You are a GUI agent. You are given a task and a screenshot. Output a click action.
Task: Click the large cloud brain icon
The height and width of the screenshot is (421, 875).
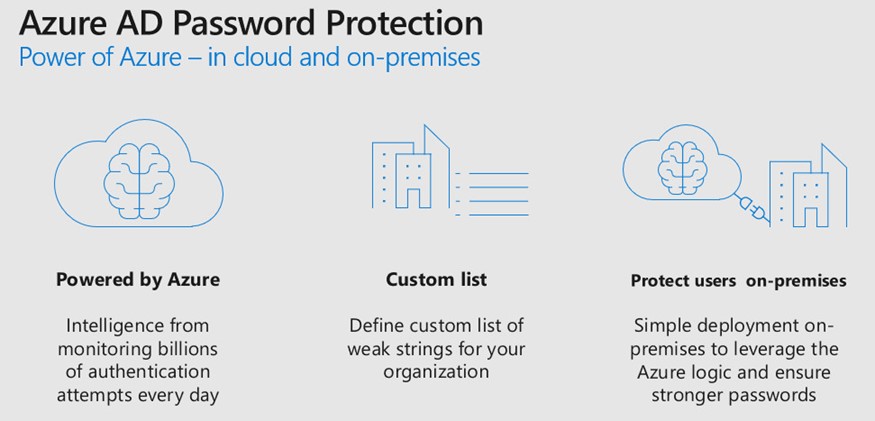point(138,173)
